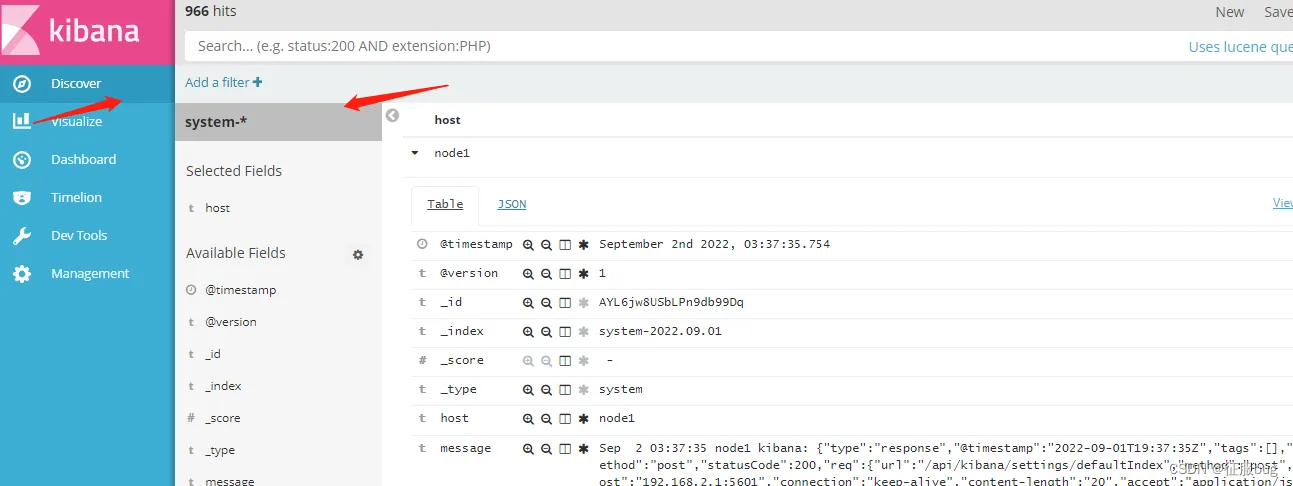Filter for value on _index row
The width and height of the screenshot is (1293, 486).
click(528, 331)
